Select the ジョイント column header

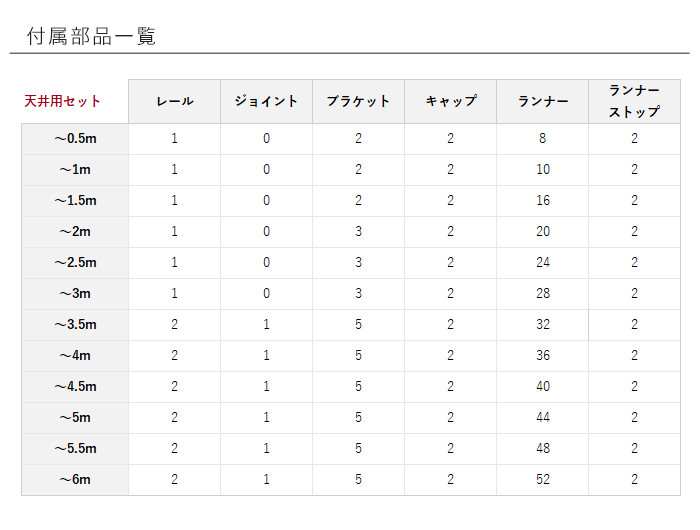[x=267, y=101]
